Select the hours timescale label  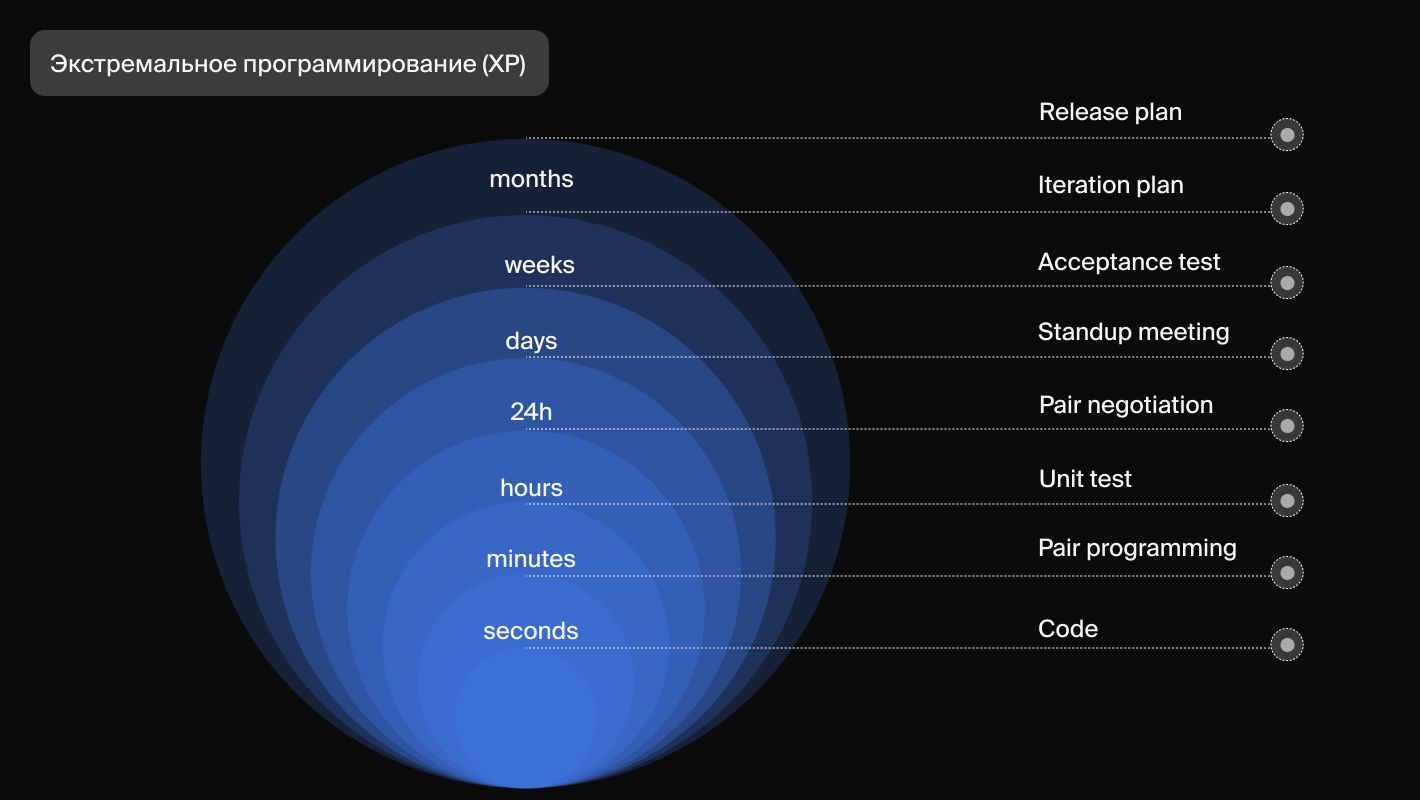coord(531,488)
